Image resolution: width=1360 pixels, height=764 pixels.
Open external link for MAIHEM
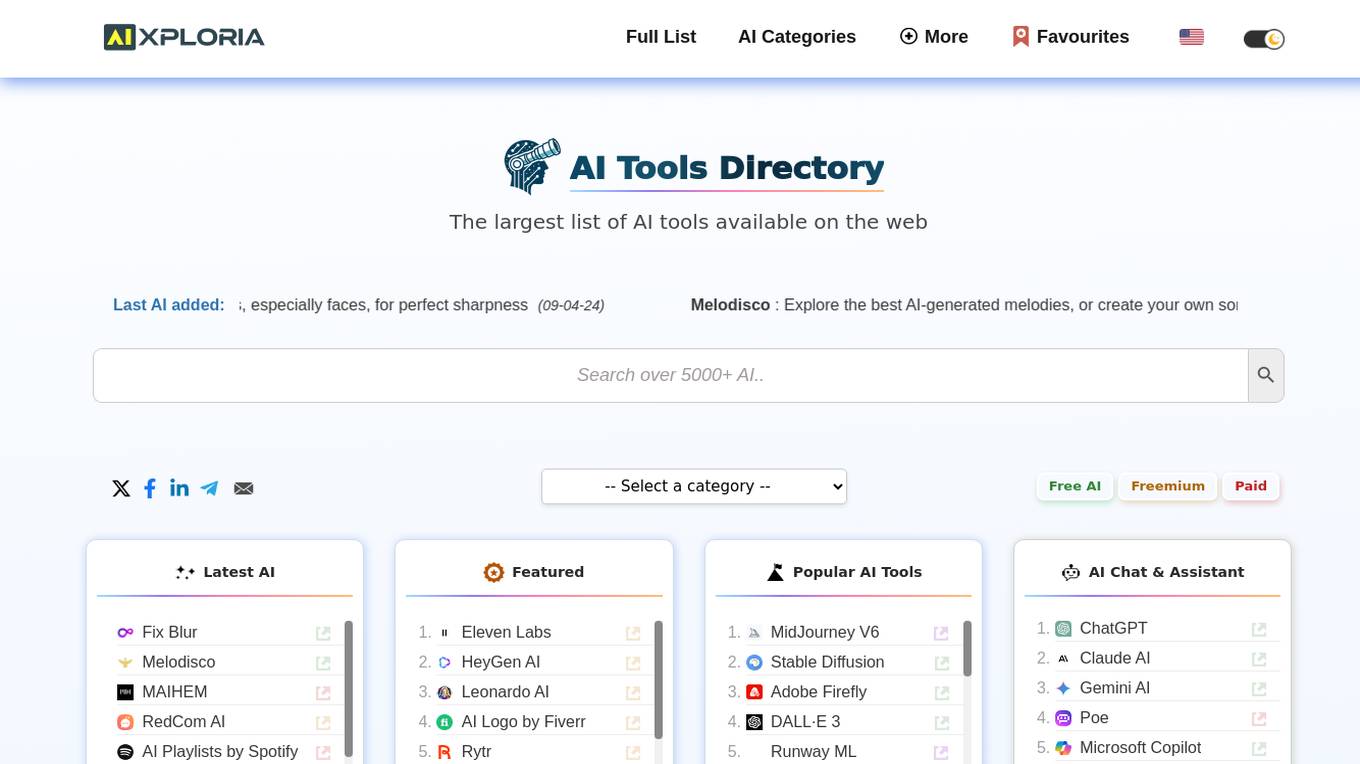323,693
